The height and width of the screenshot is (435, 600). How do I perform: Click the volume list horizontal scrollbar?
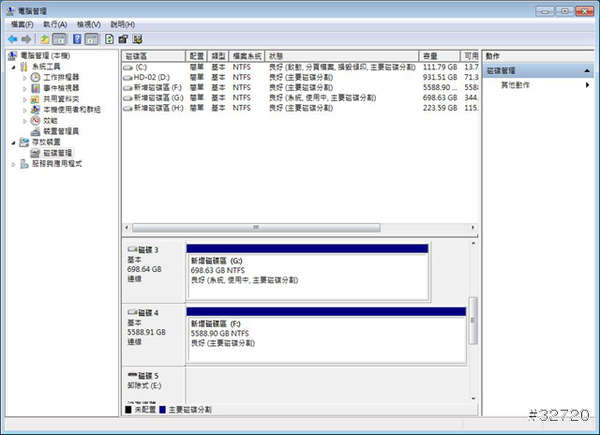click(255, 226)
